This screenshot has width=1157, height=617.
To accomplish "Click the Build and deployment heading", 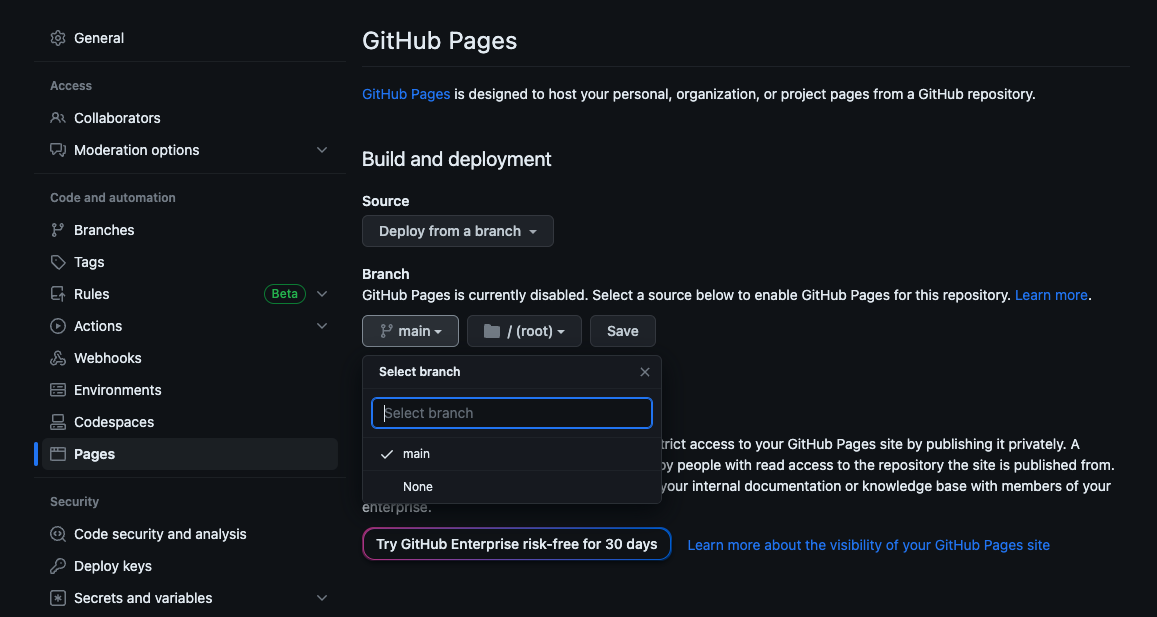I will (x=457, y=159).
